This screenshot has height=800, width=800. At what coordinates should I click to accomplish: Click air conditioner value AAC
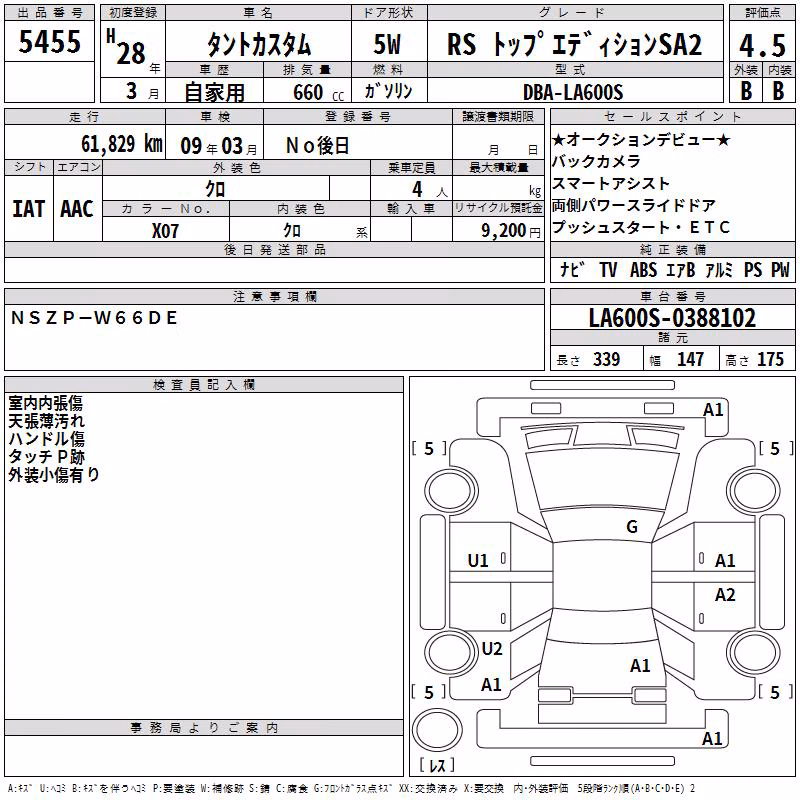(77, 209)
